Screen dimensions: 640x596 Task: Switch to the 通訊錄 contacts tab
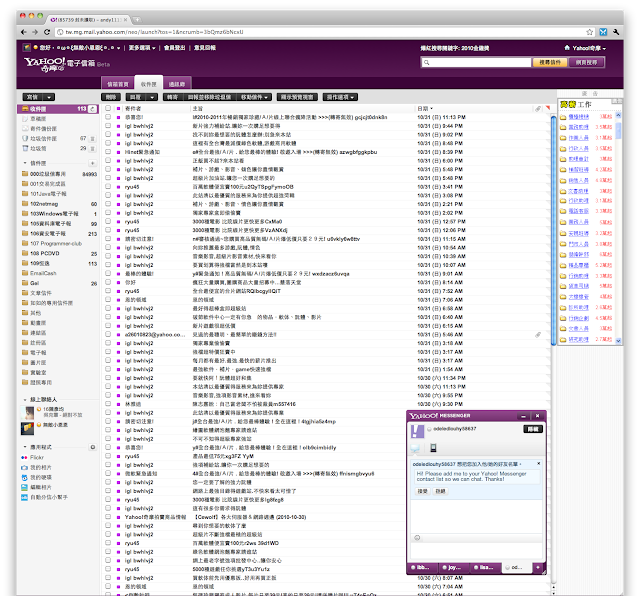(x=177, y=84)
